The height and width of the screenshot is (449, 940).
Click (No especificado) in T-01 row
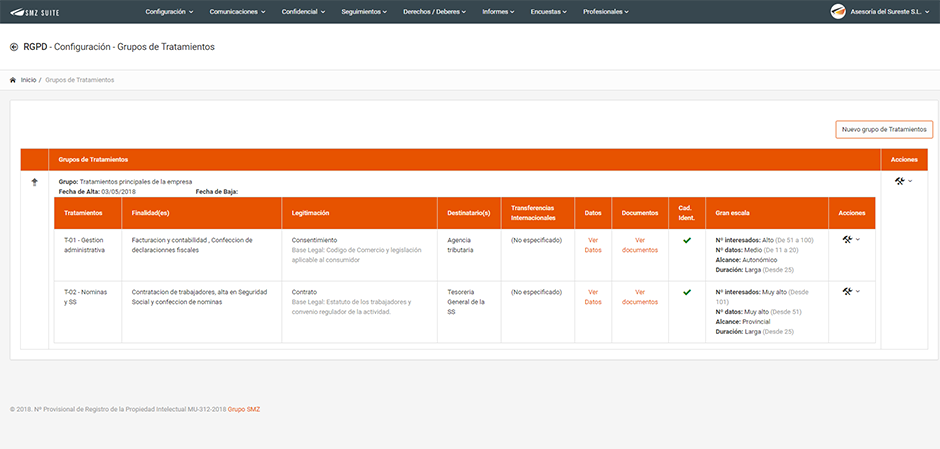pyautogui.click(x=536, y=240)
